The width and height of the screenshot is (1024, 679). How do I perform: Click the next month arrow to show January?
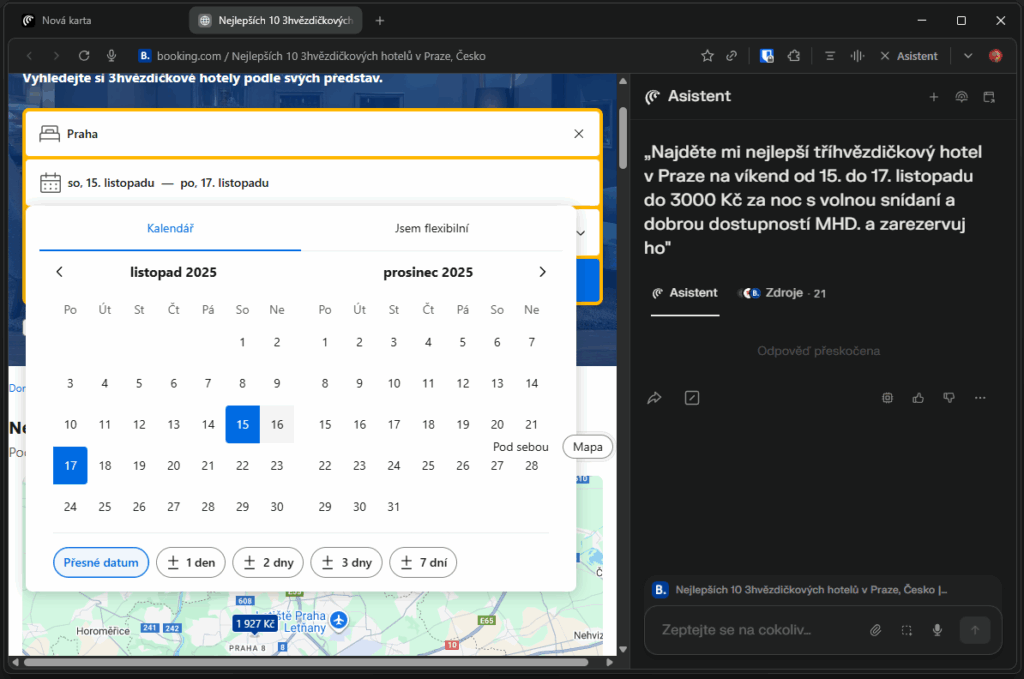coord(542,271)
